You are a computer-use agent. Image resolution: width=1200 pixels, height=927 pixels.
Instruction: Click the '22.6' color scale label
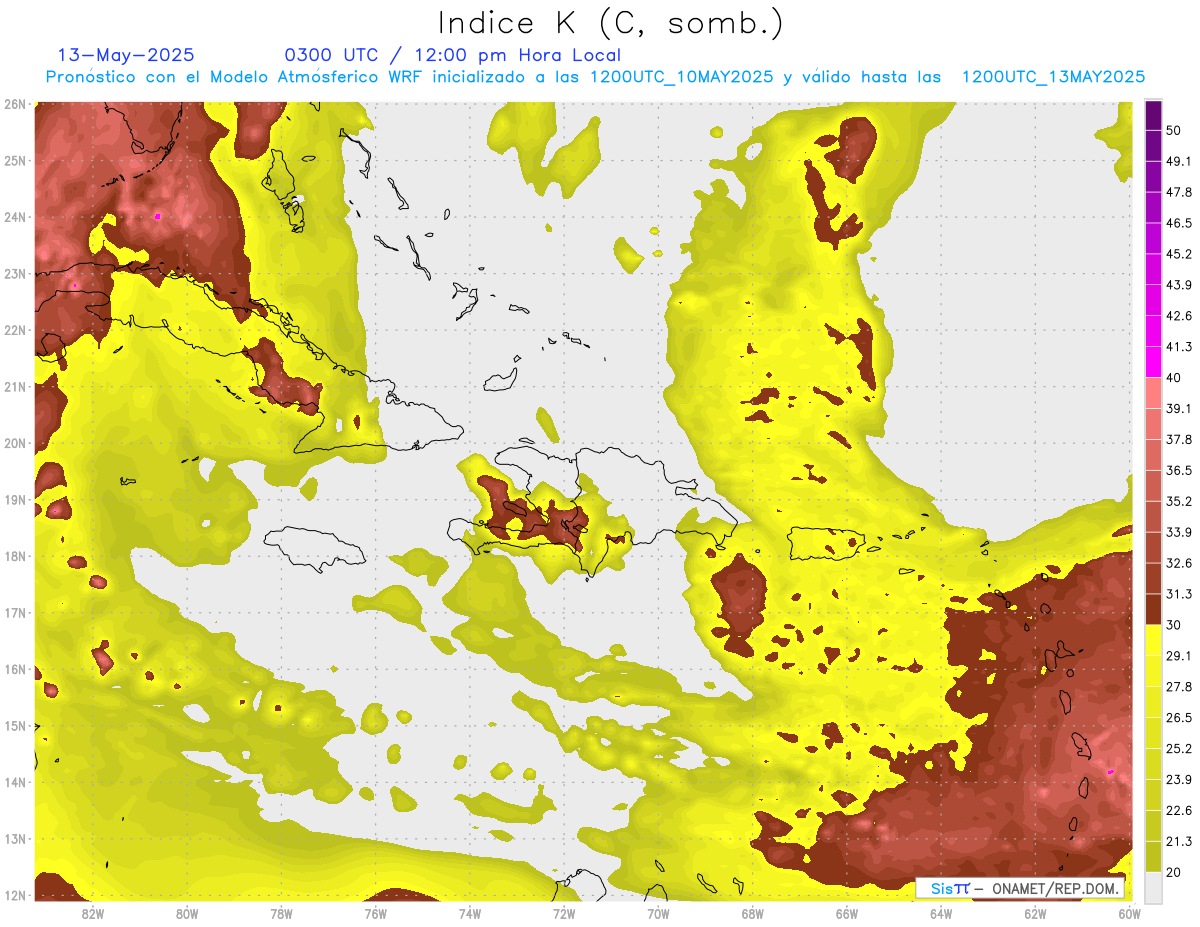coord(1179,810)
